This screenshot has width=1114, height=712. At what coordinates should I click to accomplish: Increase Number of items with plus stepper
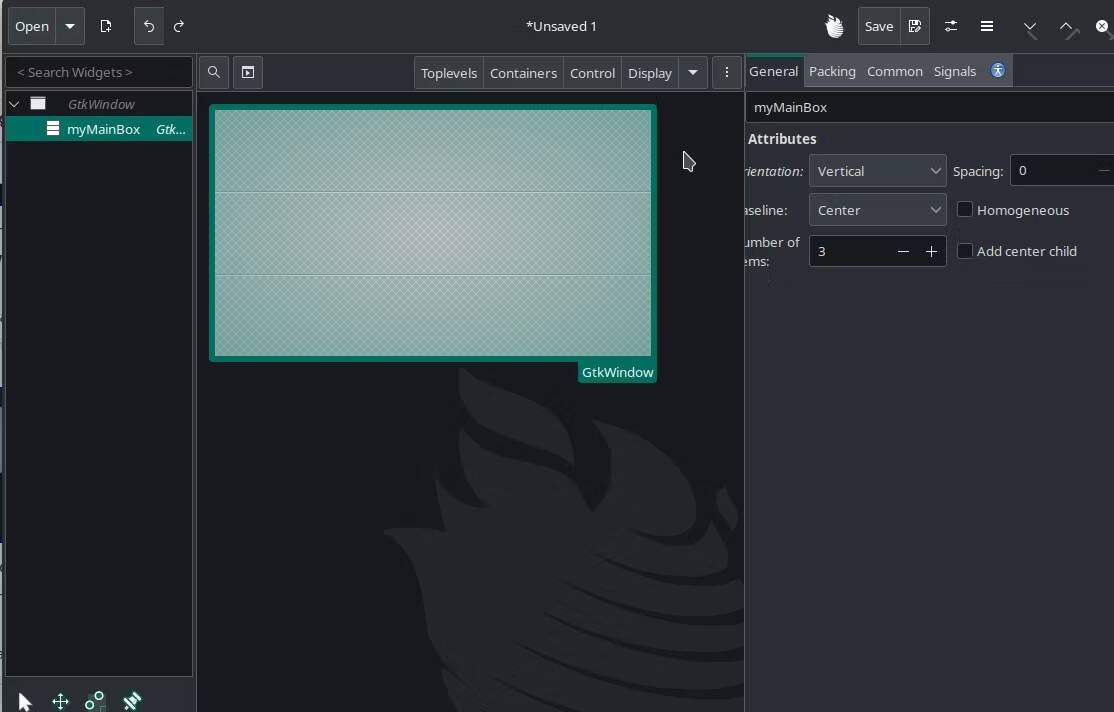click(x=932, y=251)
